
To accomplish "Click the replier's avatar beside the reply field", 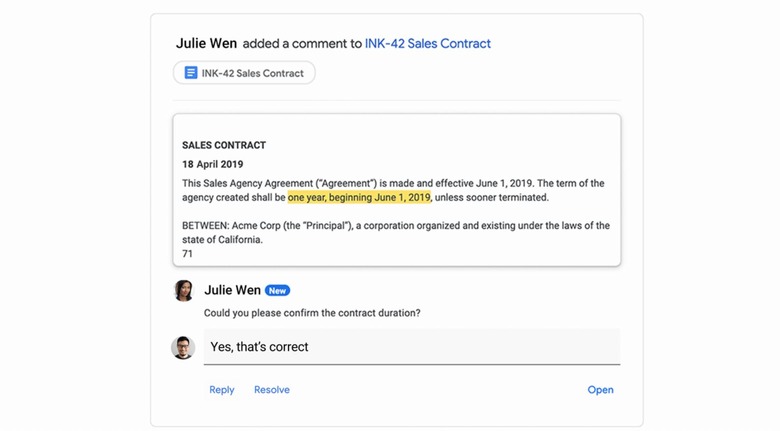I will click(183, 347).
